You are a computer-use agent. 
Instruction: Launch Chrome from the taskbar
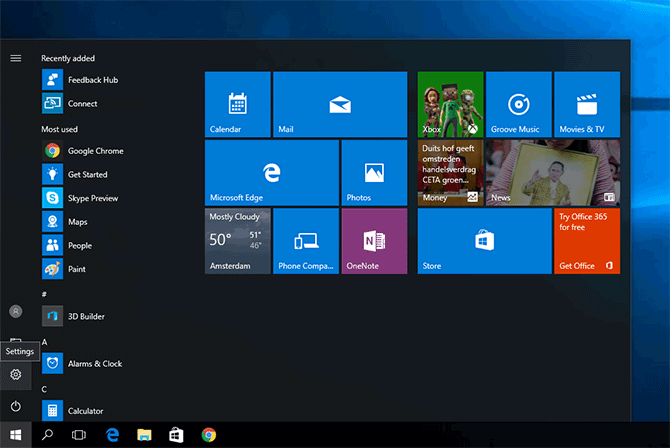[x=209, y=435]
